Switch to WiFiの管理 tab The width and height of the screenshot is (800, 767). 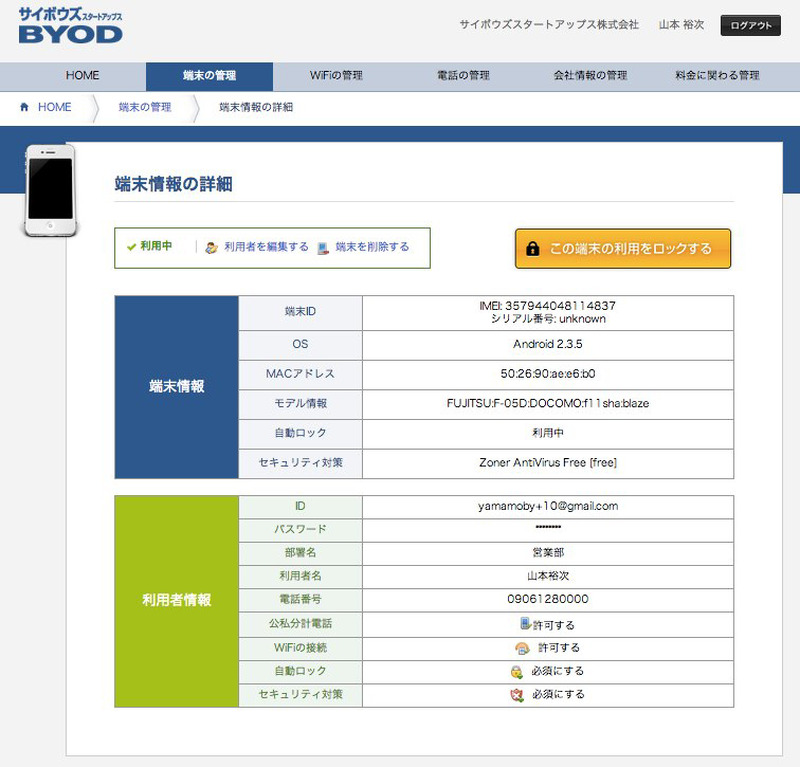336,76
